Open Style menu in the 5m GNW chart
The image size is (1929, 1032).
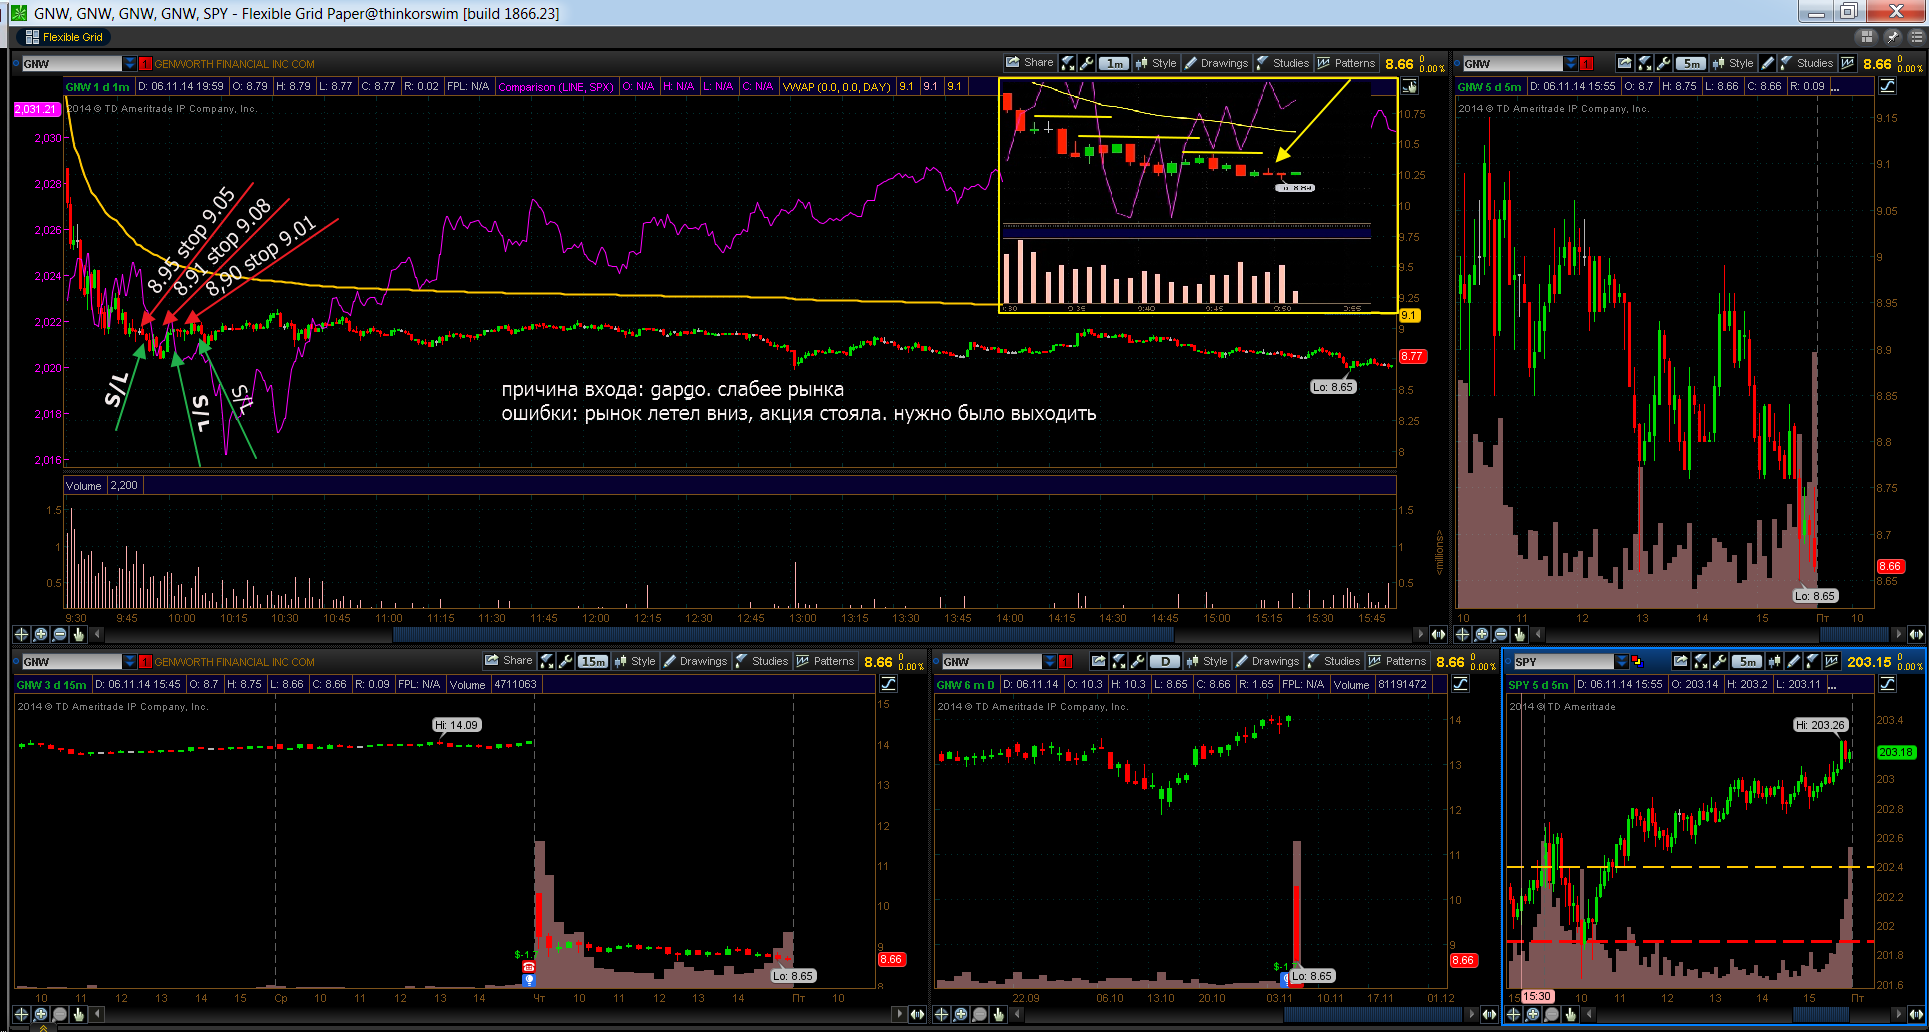[1733, 63]
